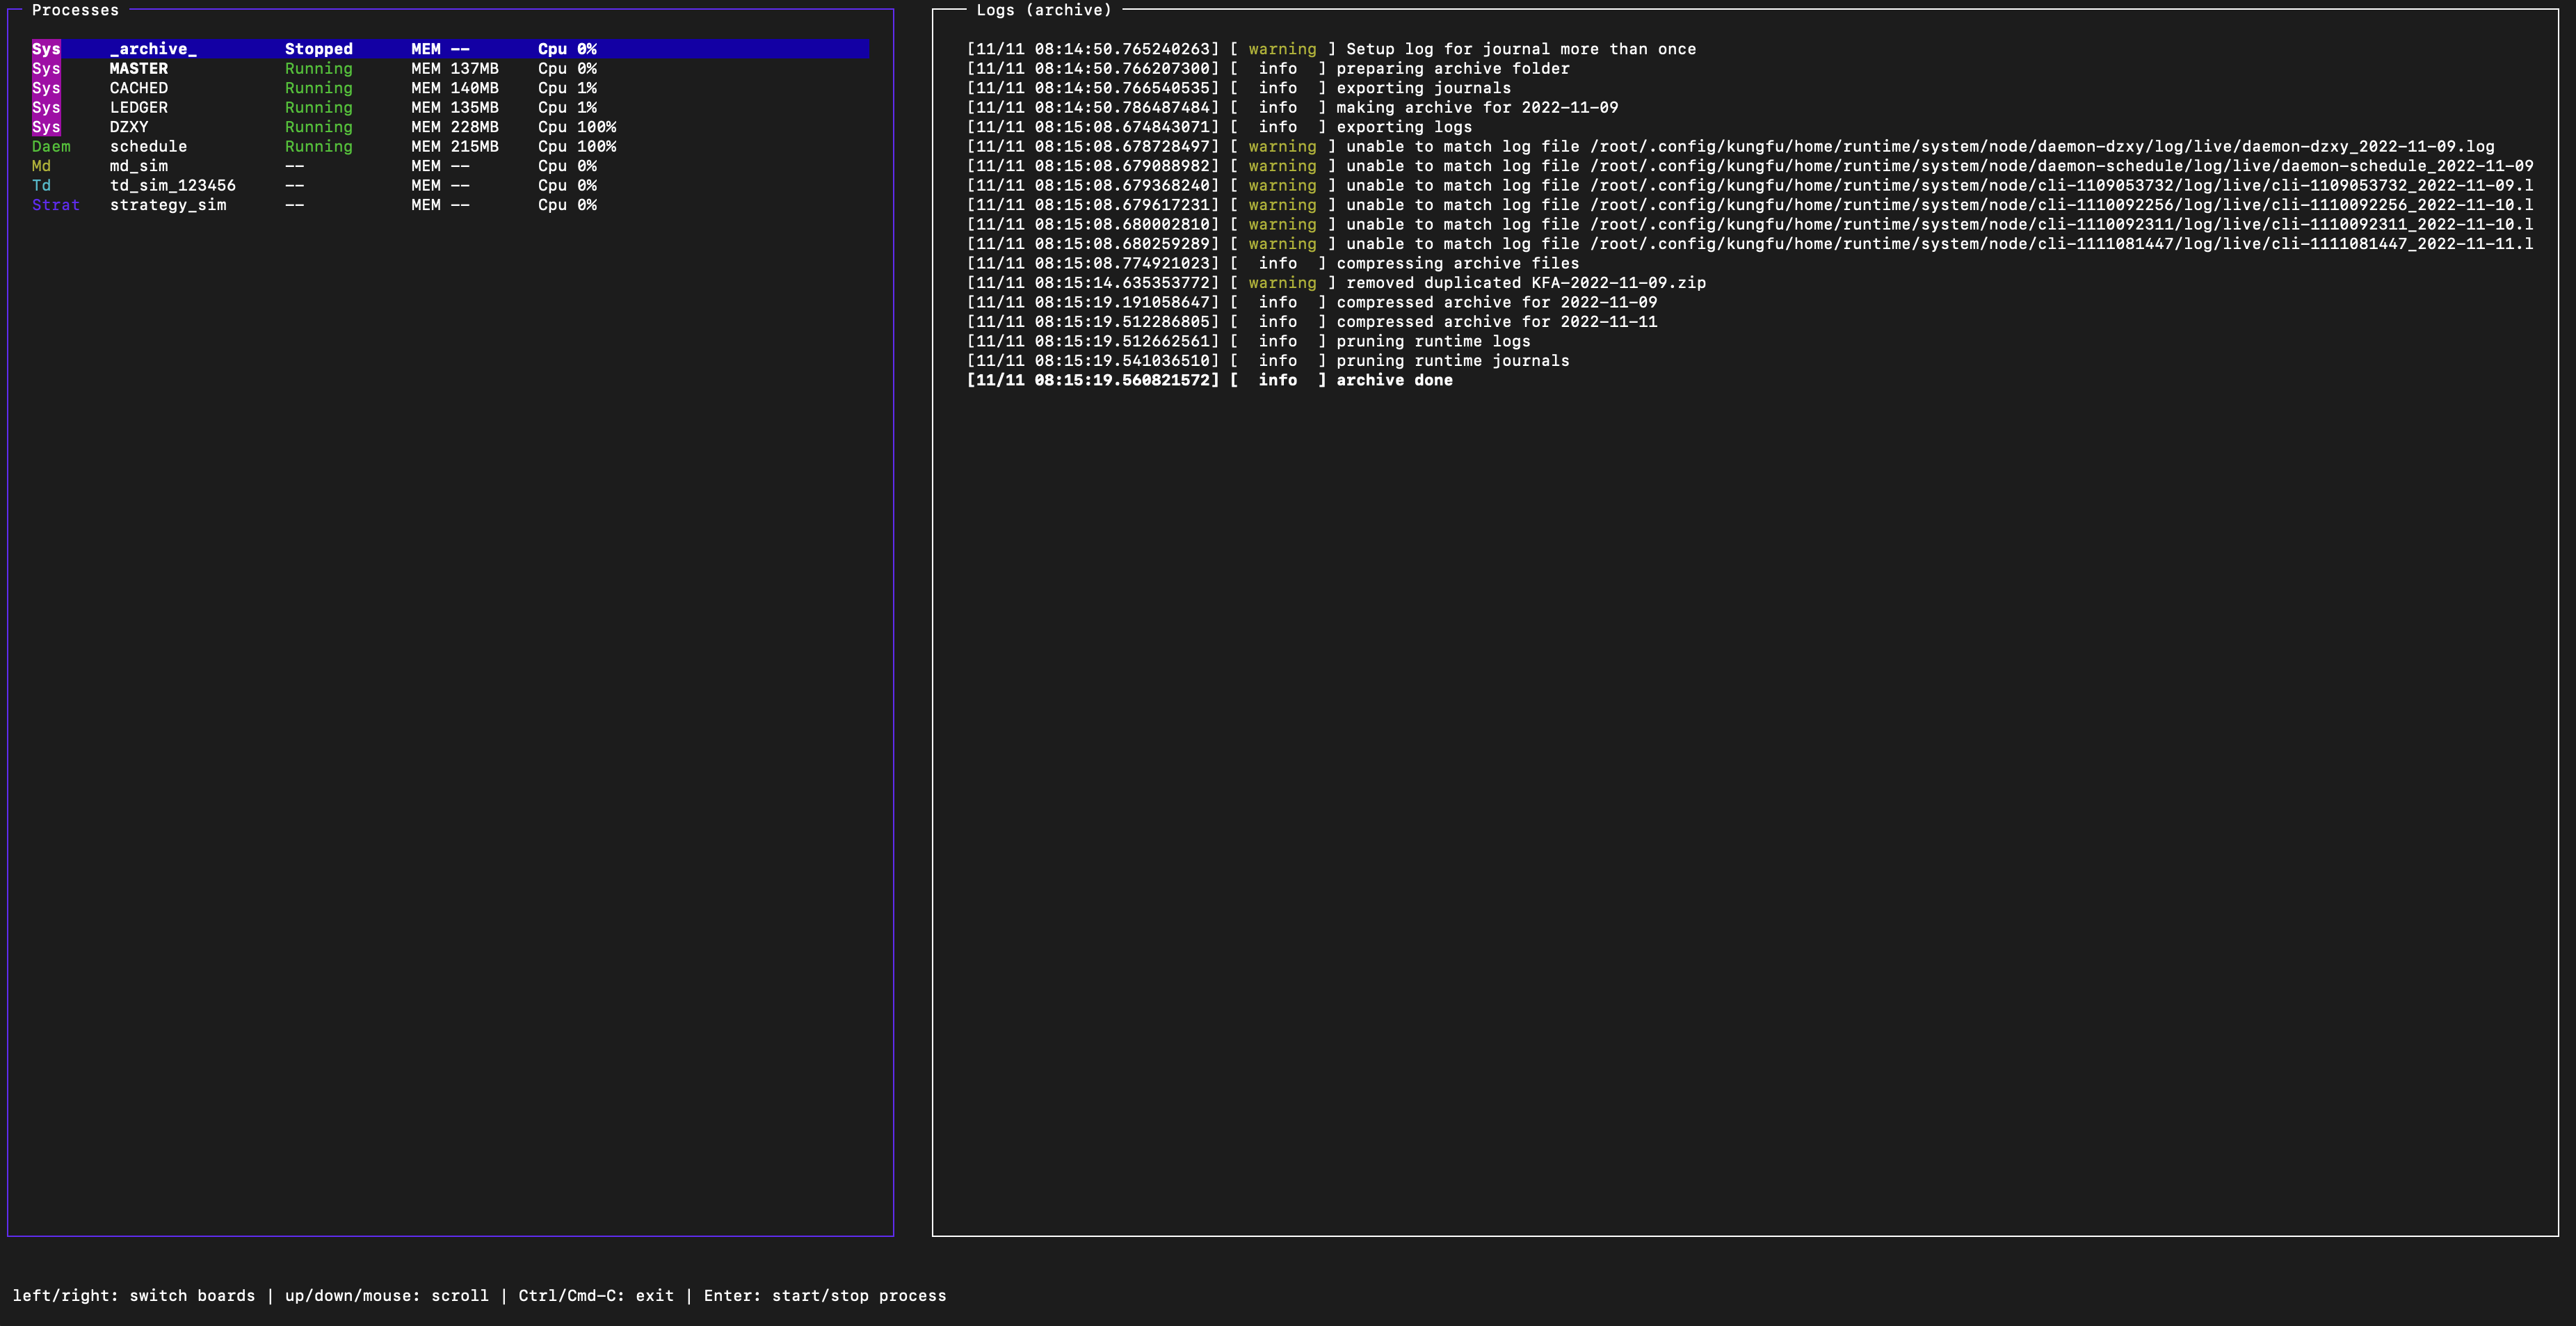Click log line 'removed duplicated KFA-2022-11-09.zip'
2576x1326 pixels.
click(x=1336, y=283)
